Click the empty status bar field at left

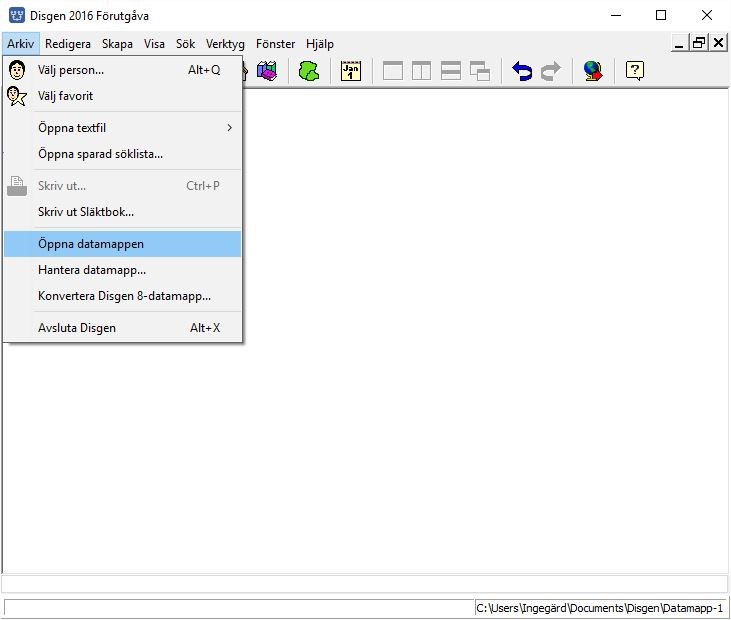point(239,608)
